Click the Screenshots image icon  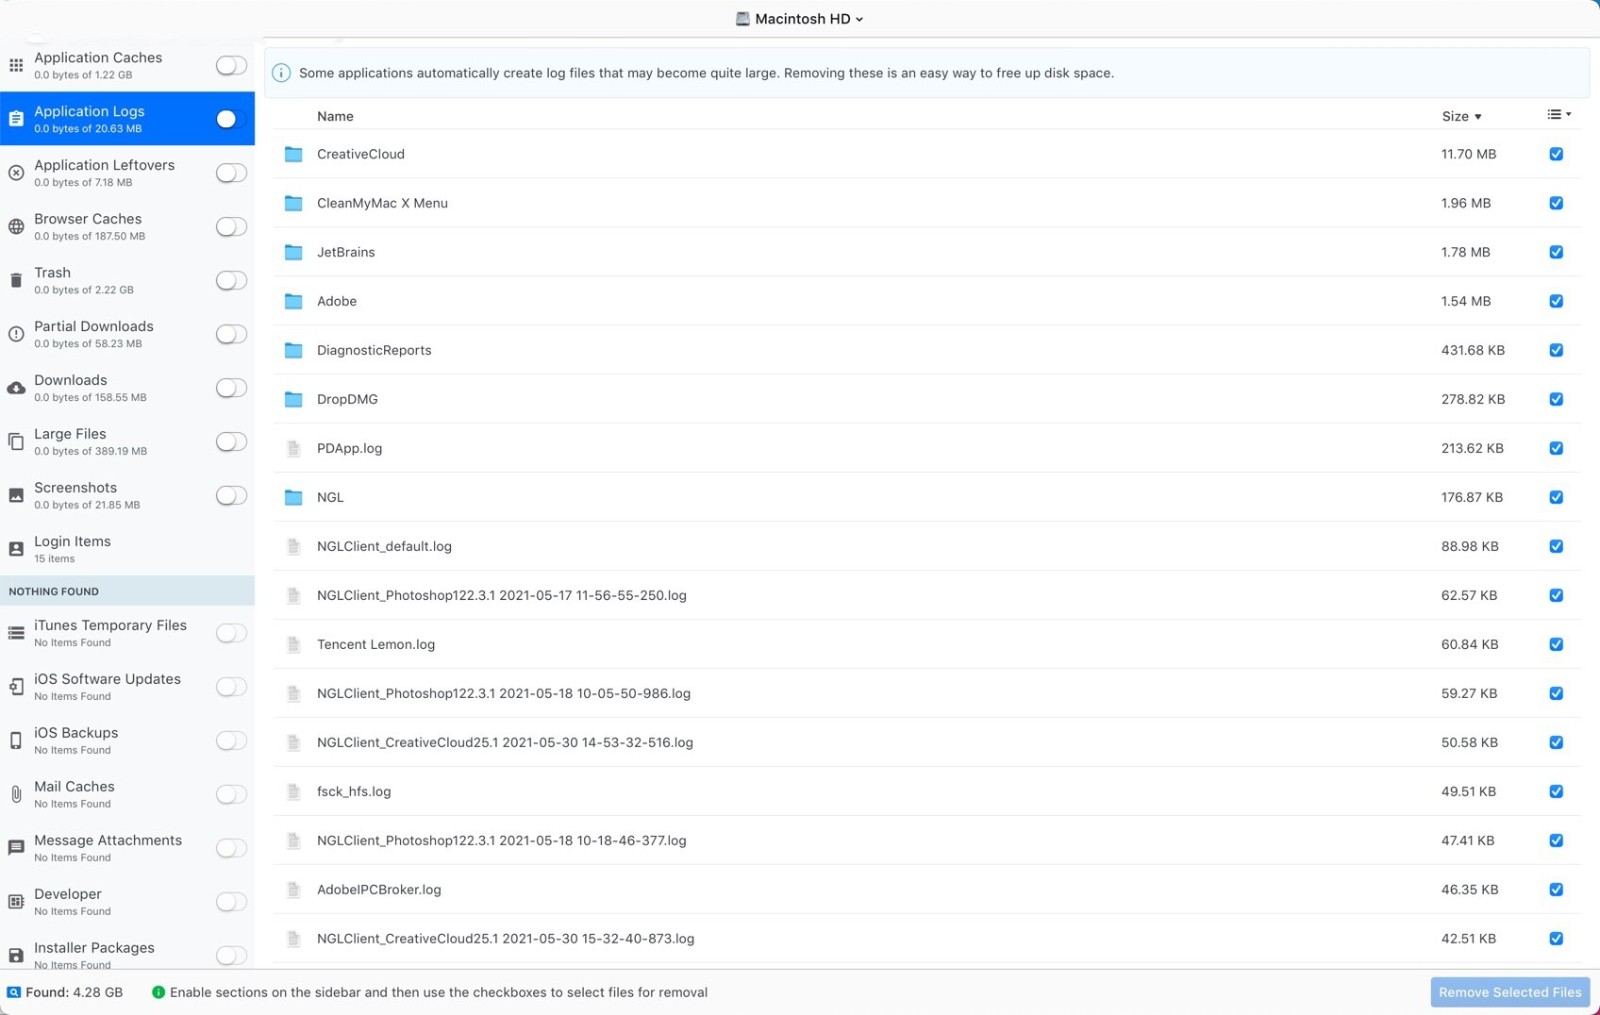point(16,495)
